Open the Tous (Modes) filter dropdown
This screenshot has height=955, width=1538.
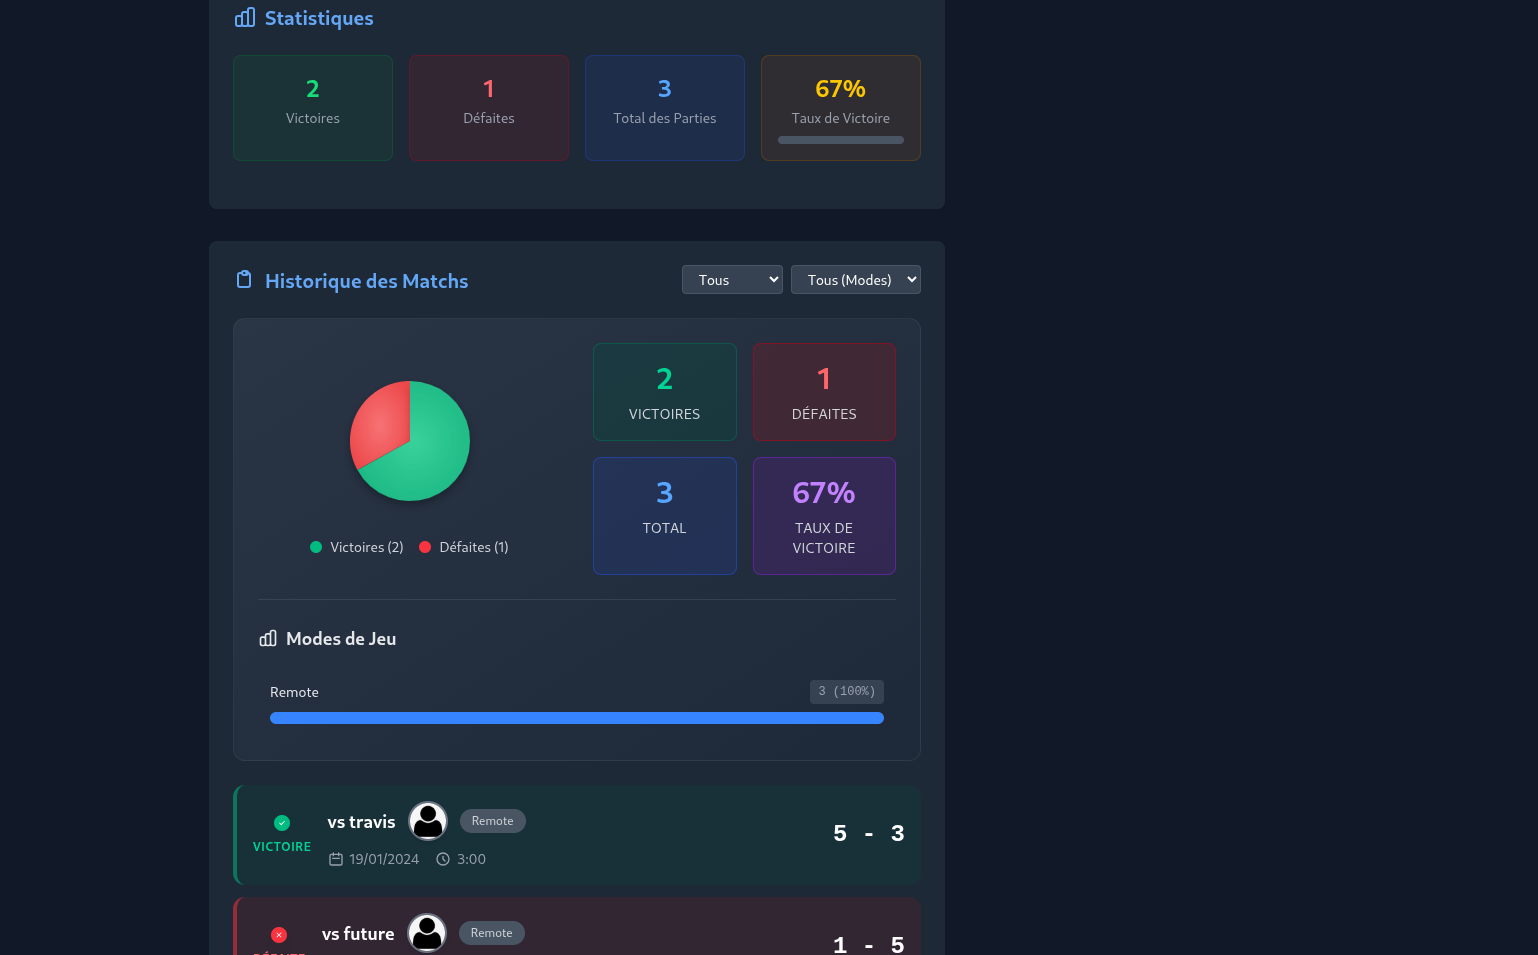click(856, 280)
